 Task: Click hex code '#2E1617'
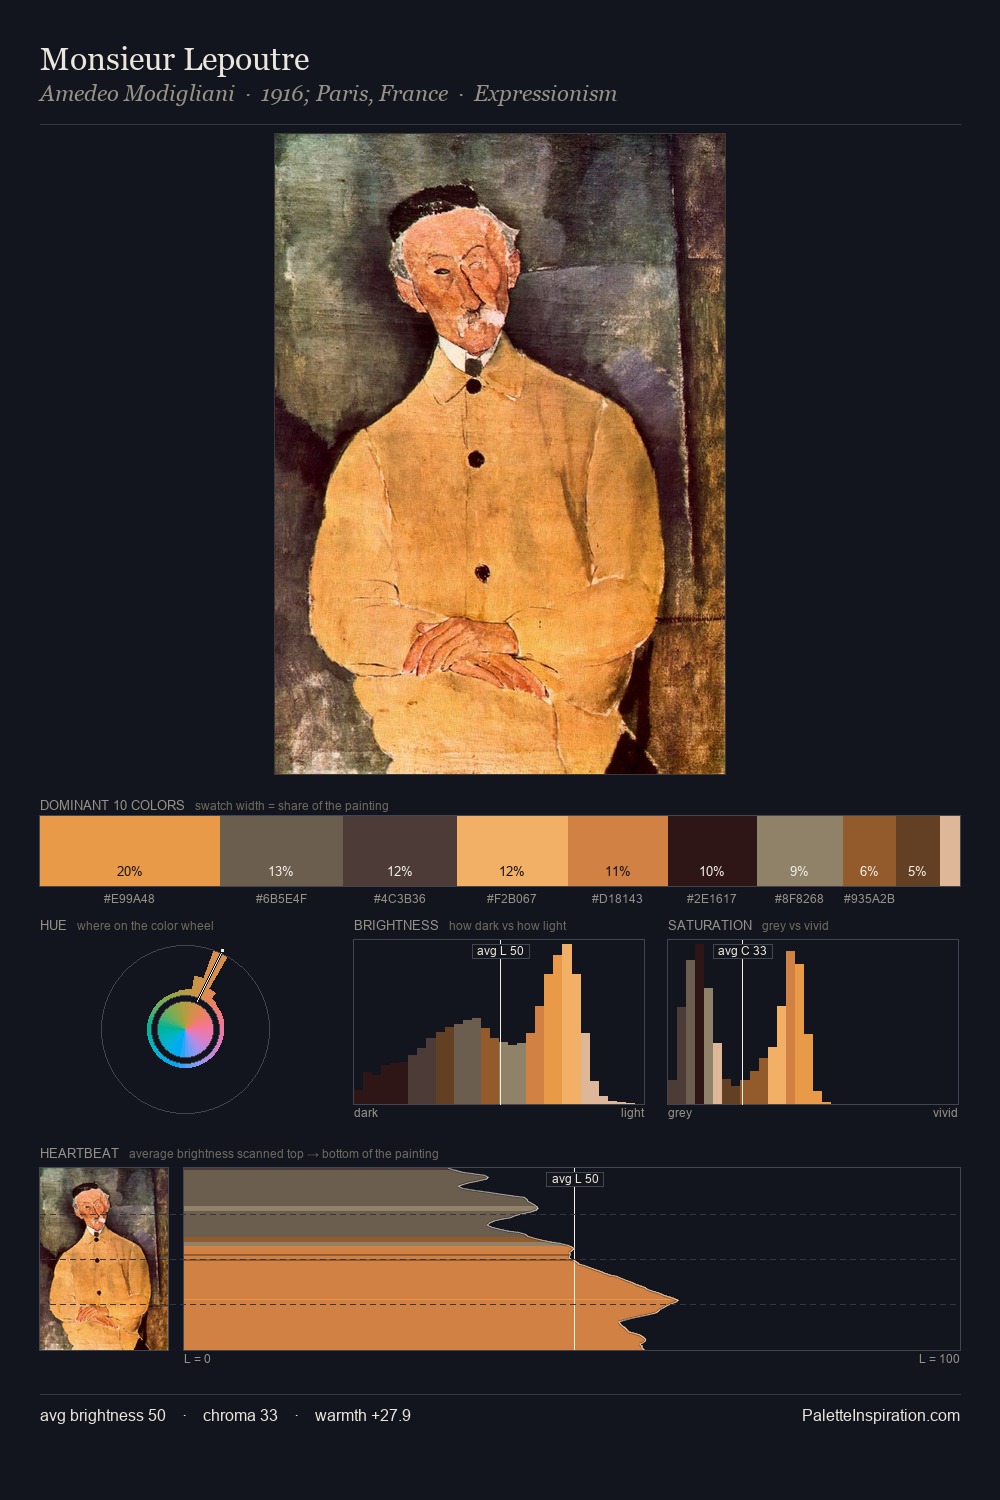click(712, 898)
